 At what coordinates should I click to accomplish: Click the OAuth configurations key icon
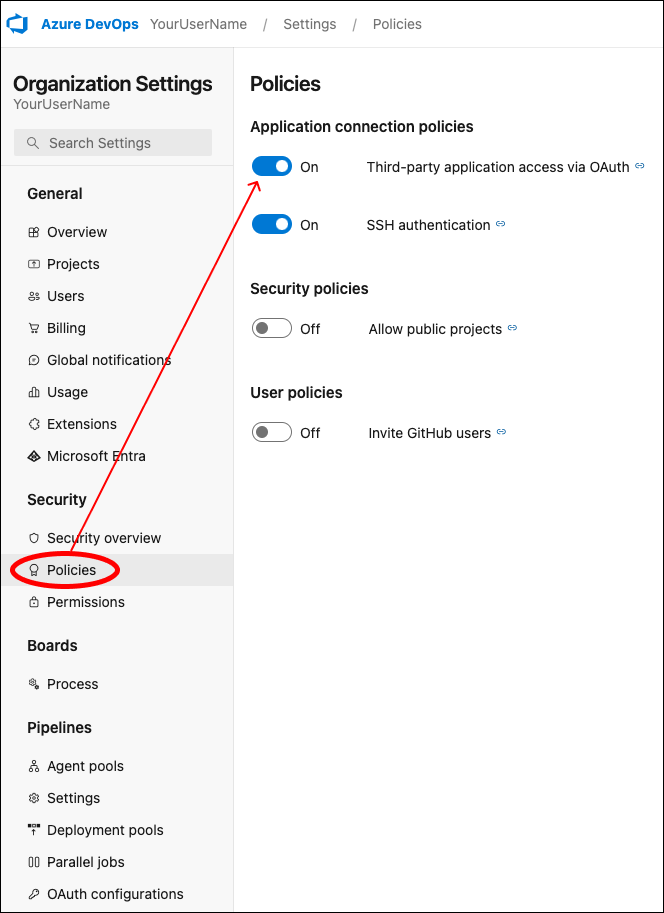point(34,894)
